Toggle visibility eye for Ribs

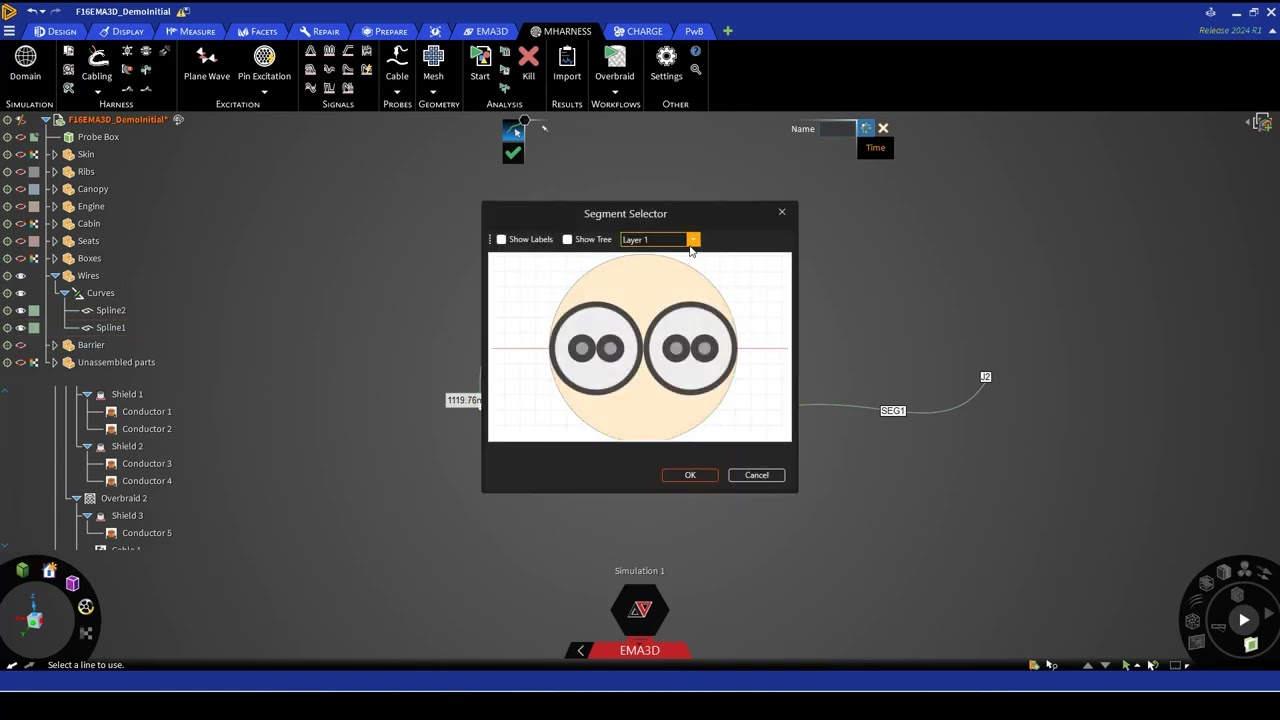click(x=20, y=172)
